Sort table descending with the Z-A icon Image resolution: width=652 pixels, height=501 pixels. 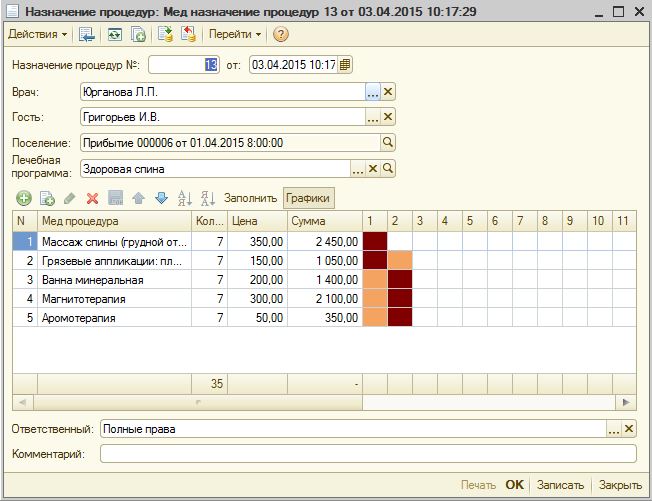(207, 198)
